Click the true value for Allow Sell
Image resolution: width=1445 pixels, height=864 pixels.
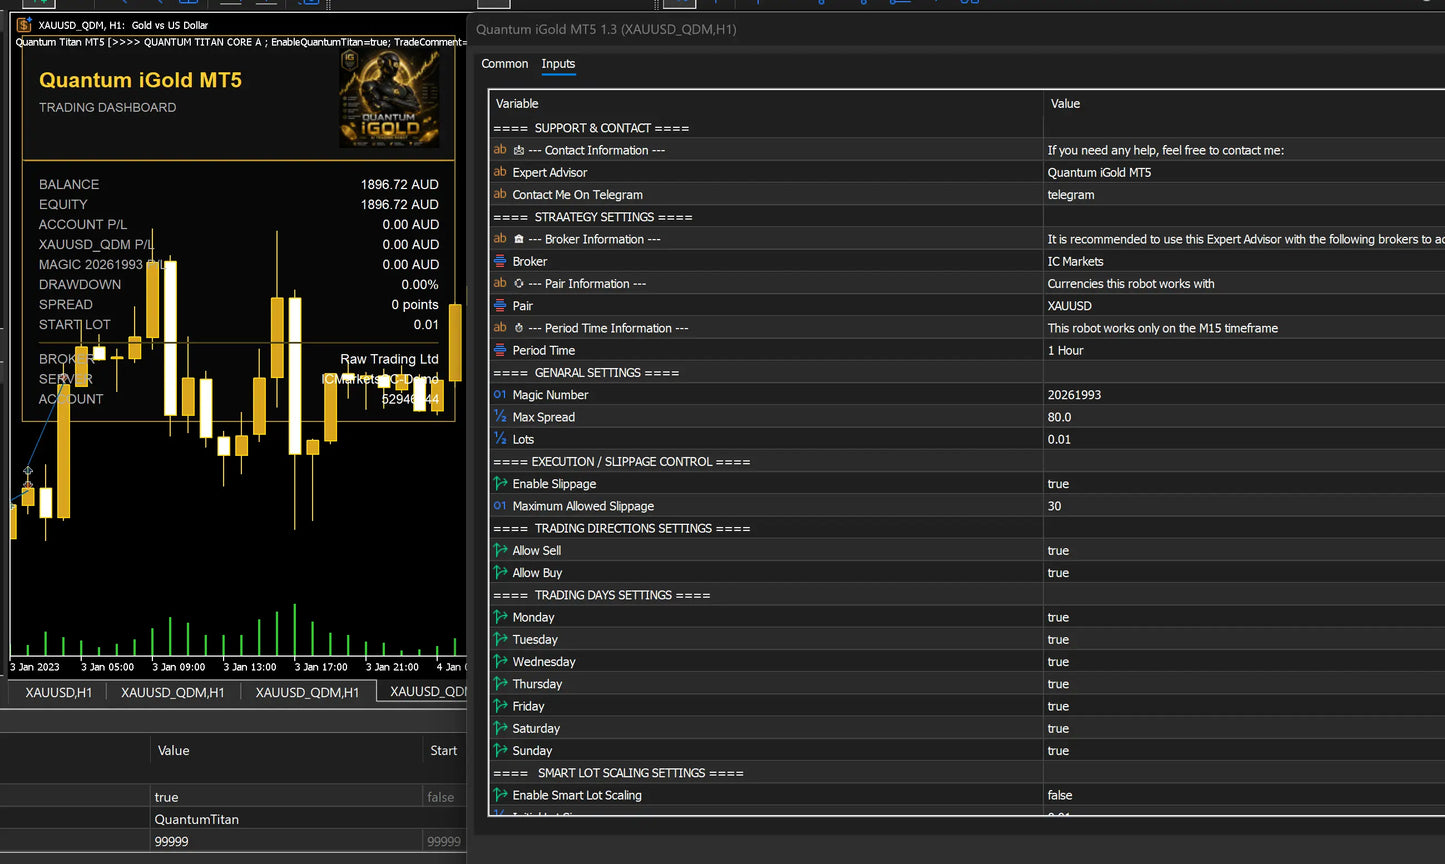pyautogui.click(x=1058, y=551)
